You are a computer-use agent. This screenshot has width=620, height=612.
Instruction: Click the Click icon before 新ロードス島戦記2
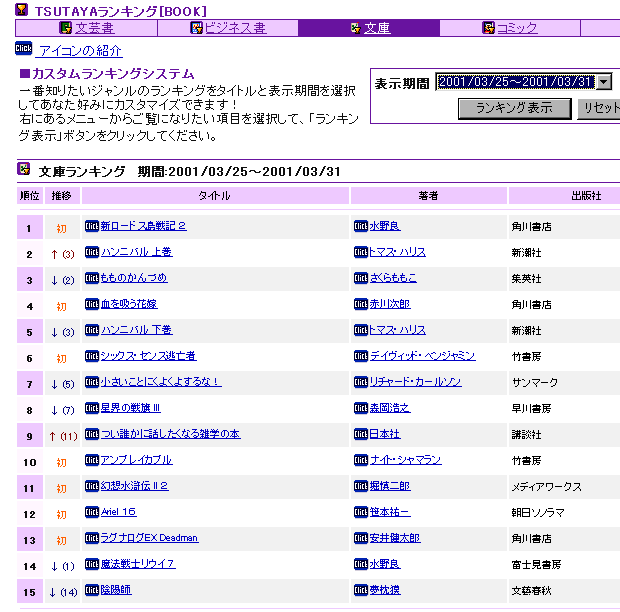point(92,226)
